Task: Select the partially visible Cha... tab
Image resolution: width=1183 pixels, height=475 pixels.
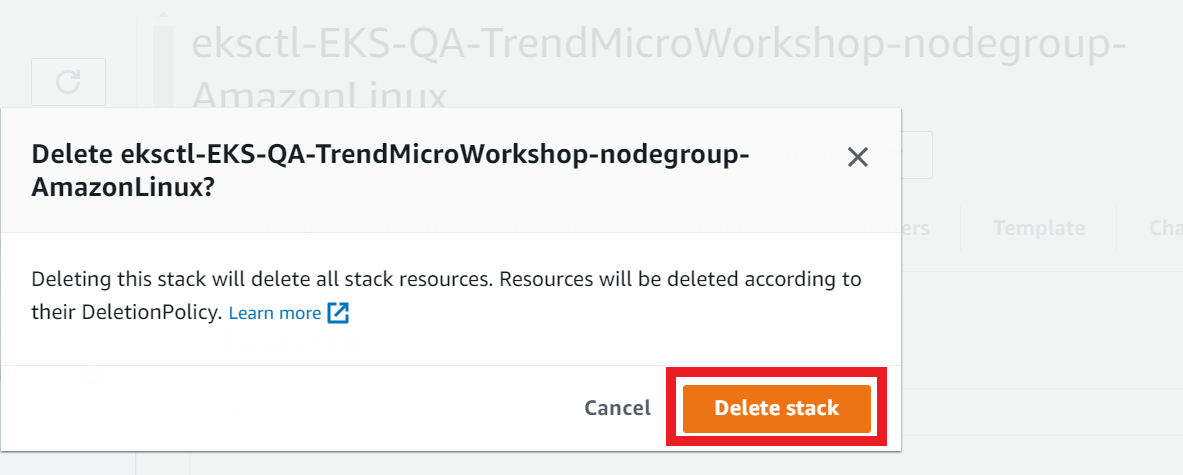Action: [1166, 228]
